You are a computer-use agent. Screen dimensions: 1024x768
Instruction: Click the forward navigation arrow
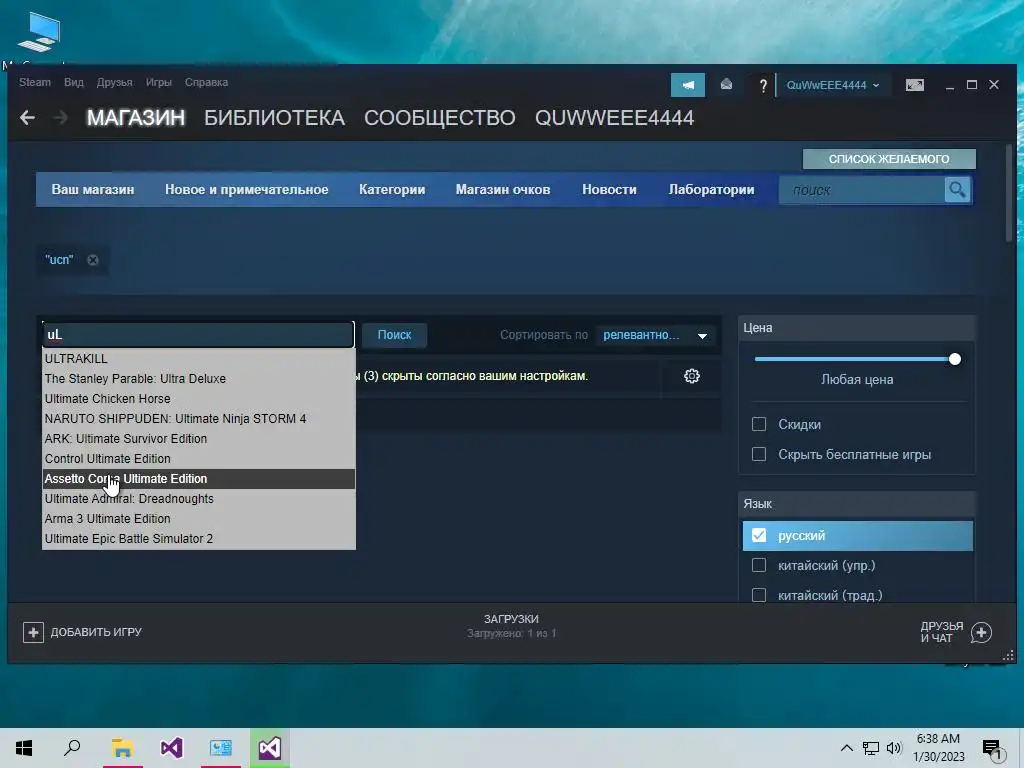point(60,118)
